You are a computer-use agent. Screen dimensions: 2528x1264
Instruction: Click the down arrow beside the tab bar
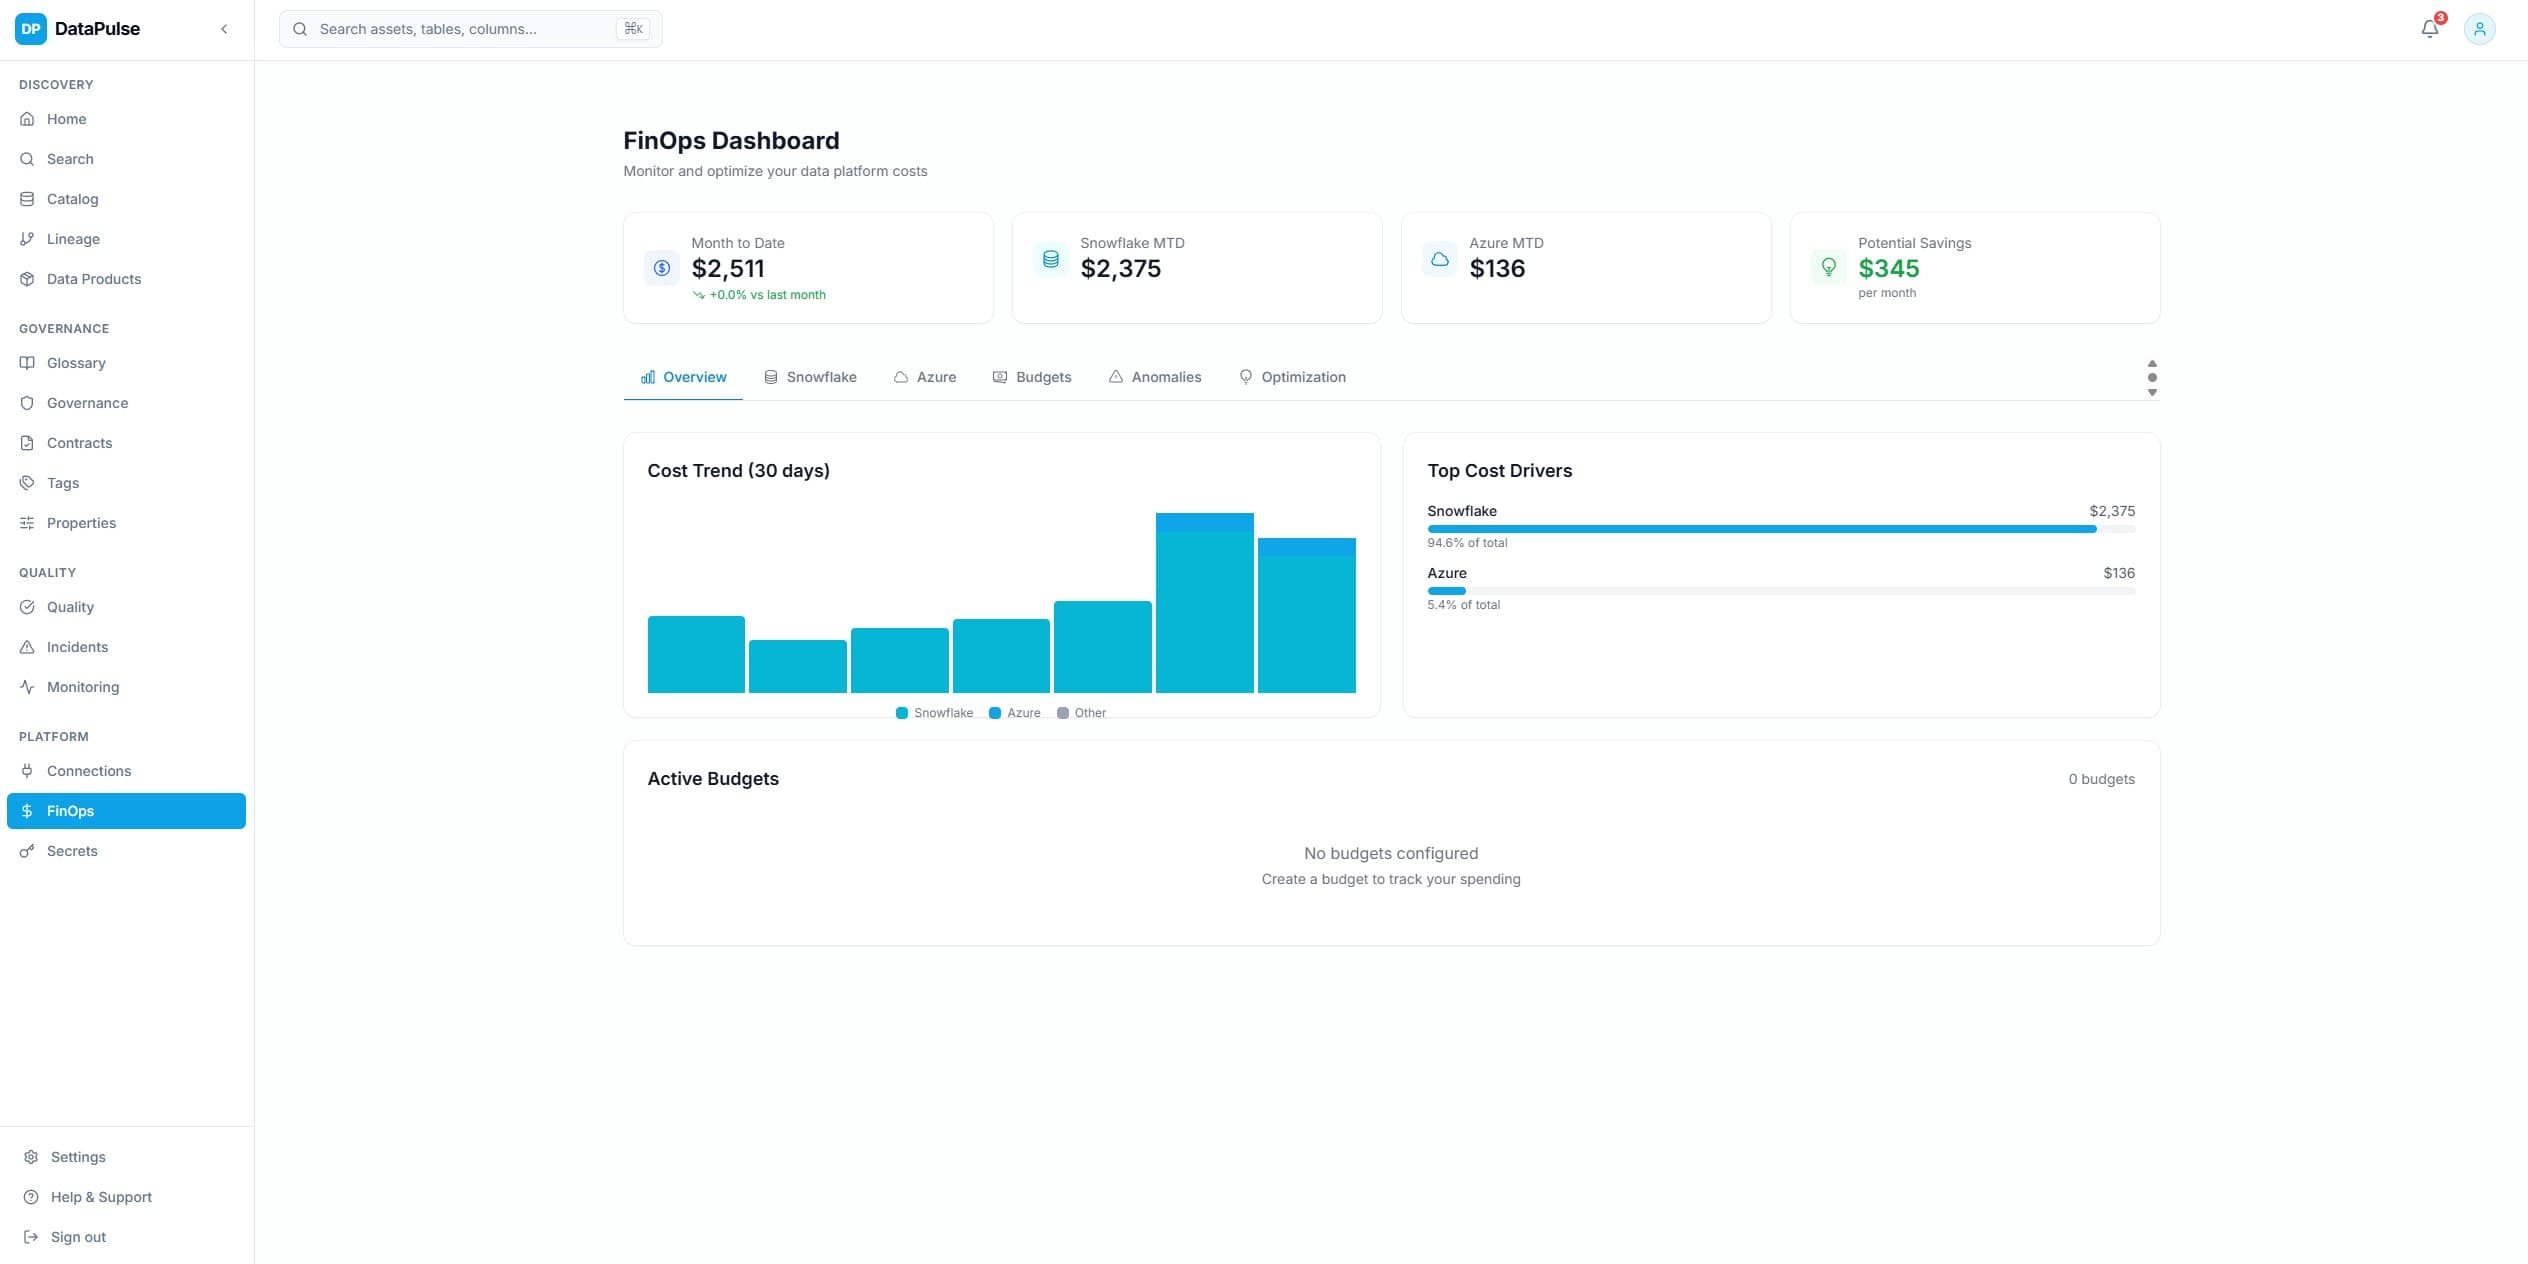pos(2152,392)
